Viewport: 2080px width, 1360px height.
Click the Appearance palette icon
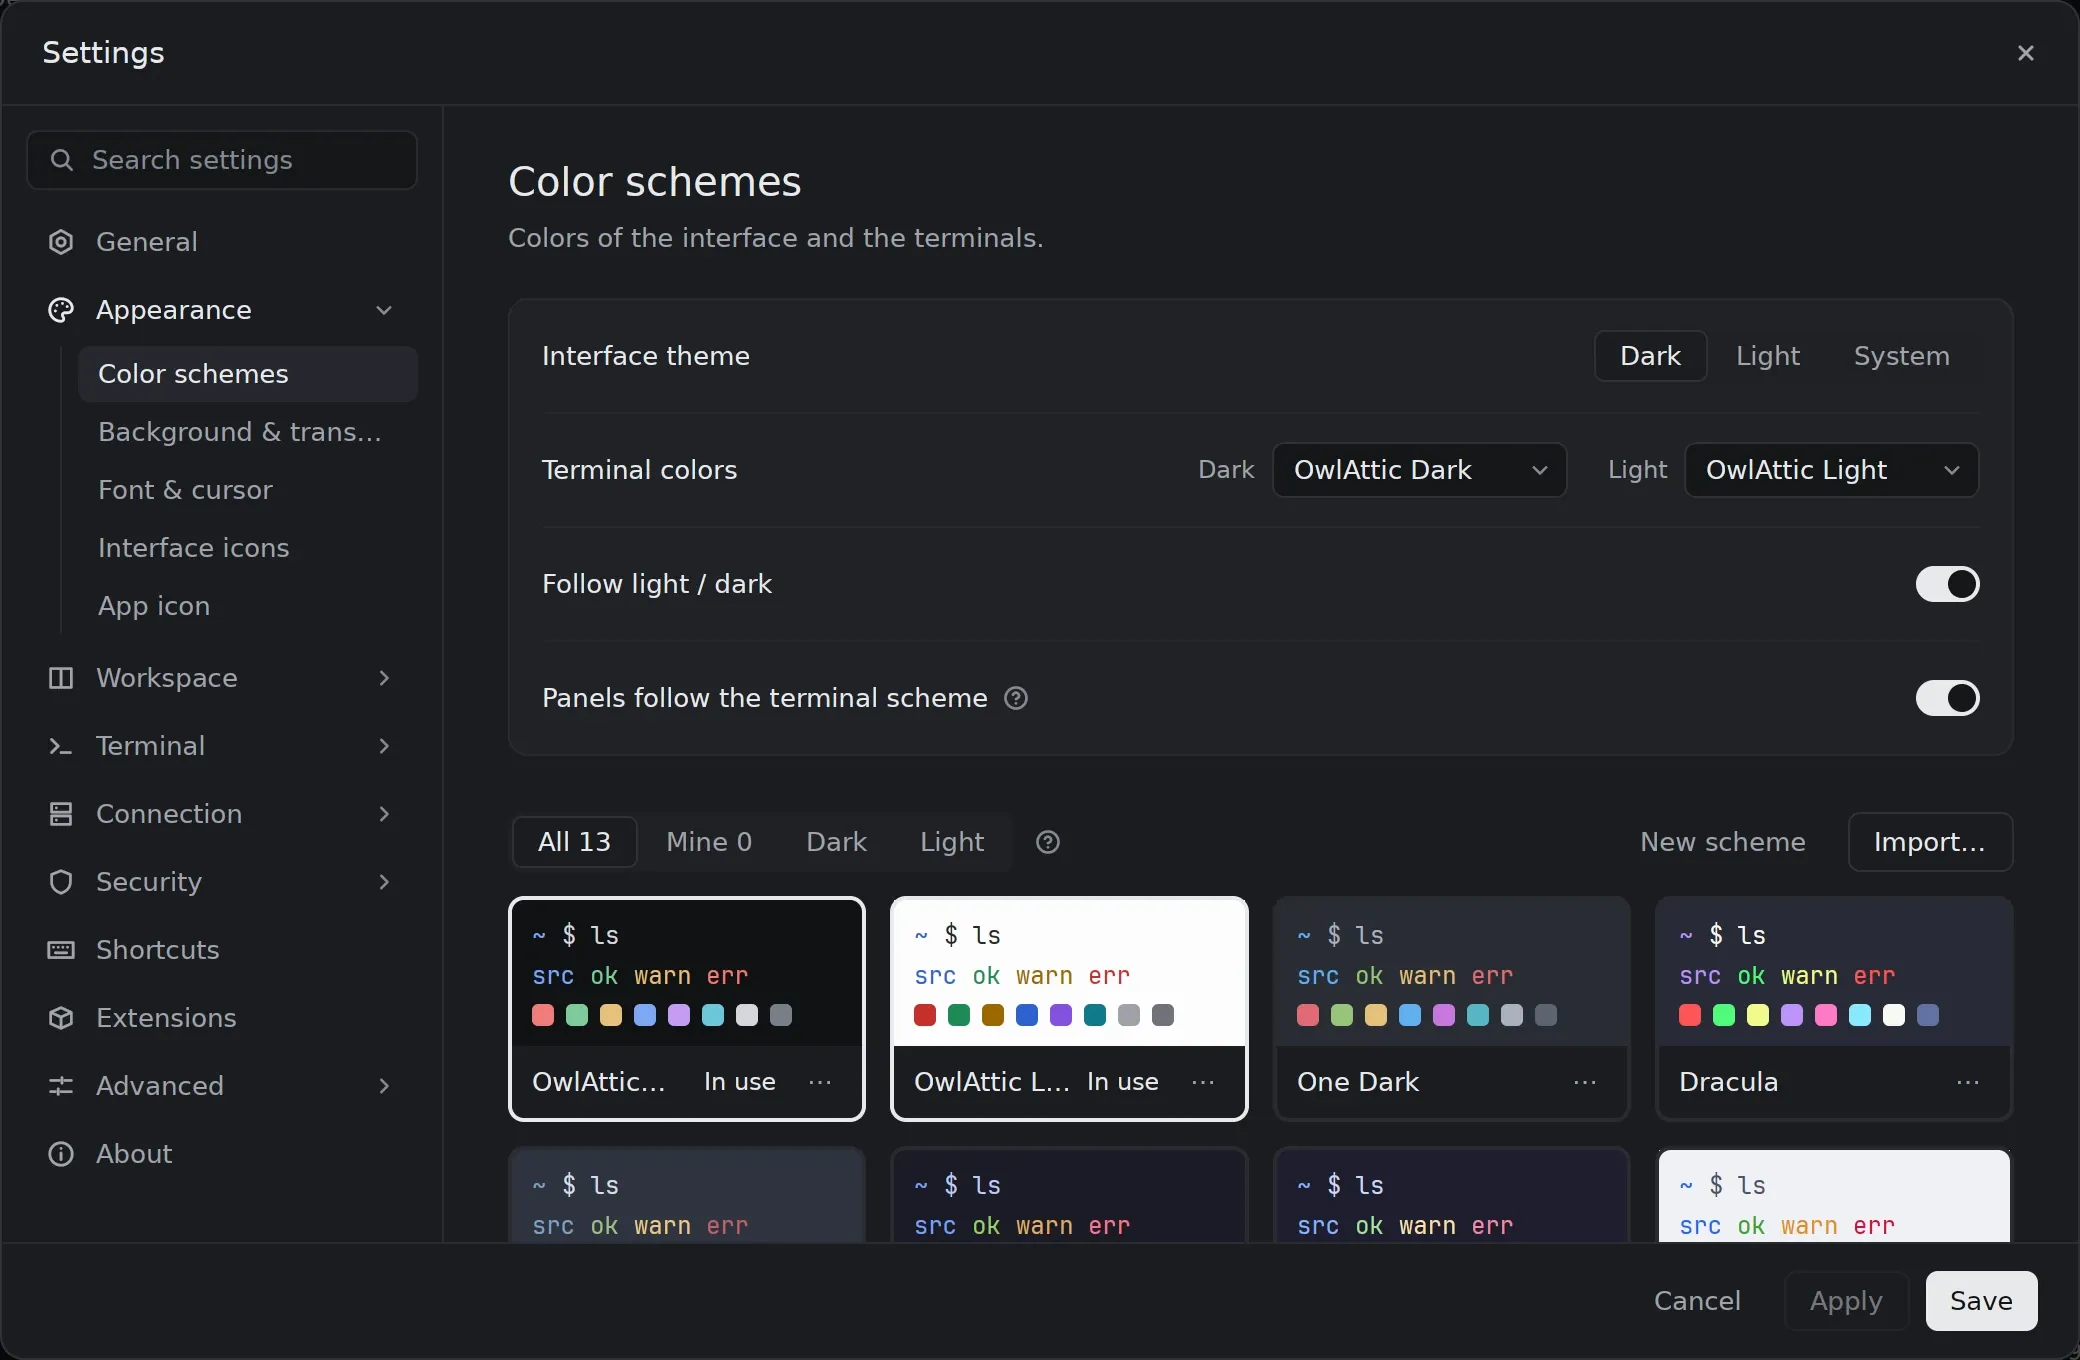61,310
